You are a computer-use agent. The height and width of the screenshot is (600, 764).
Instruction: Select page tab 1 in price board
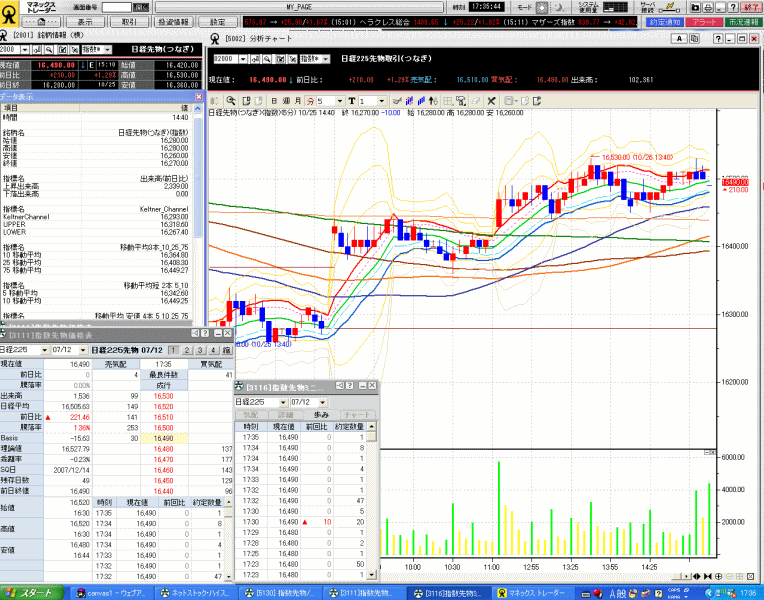pyautogui.click(x=173, y=350)
